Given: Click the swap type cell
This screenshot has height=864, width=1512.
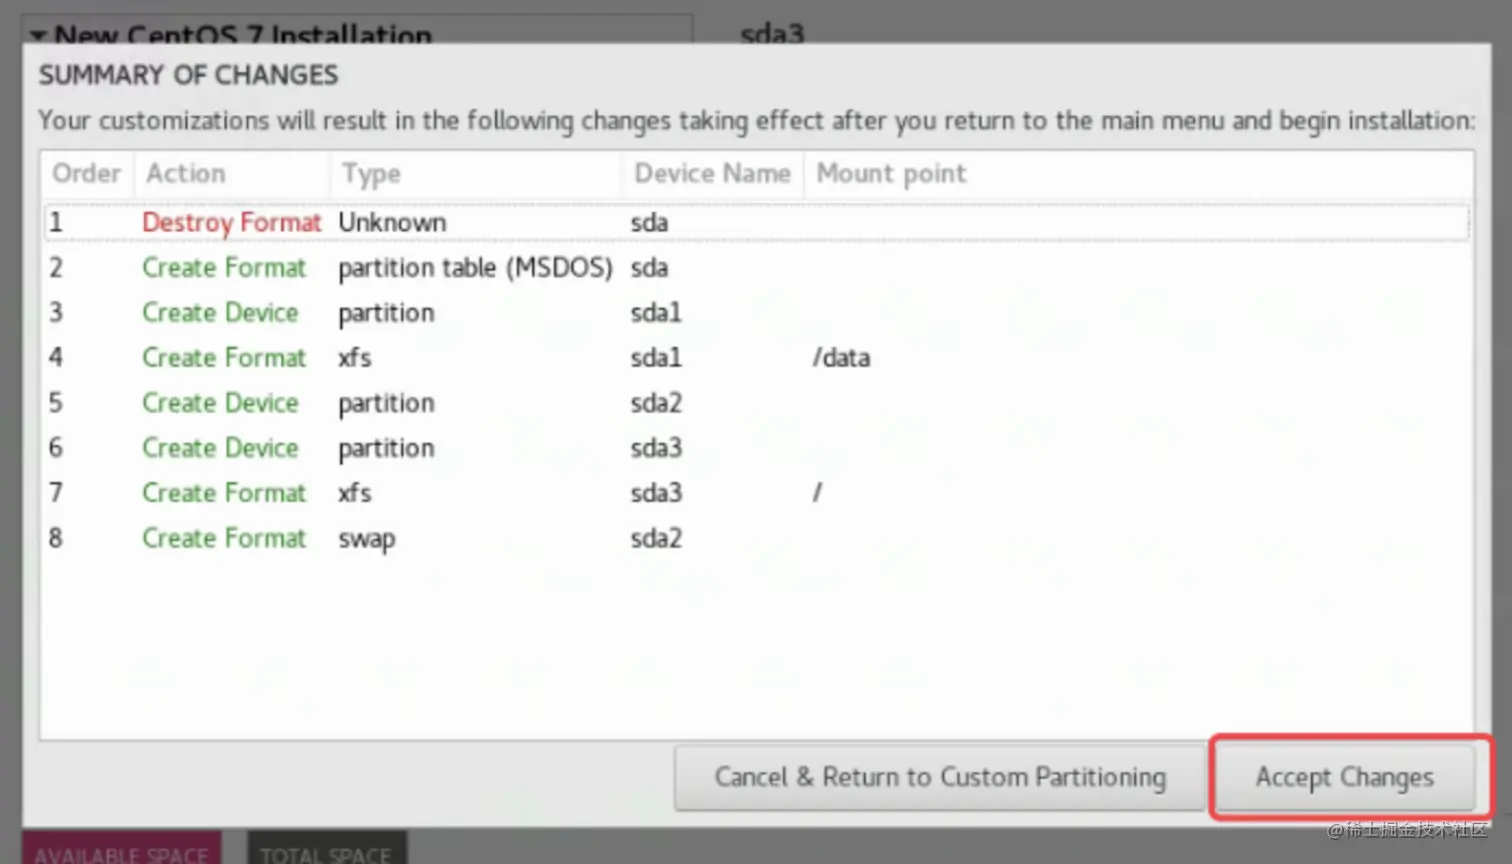Looking at the screenshot, I should click(367, 539).
